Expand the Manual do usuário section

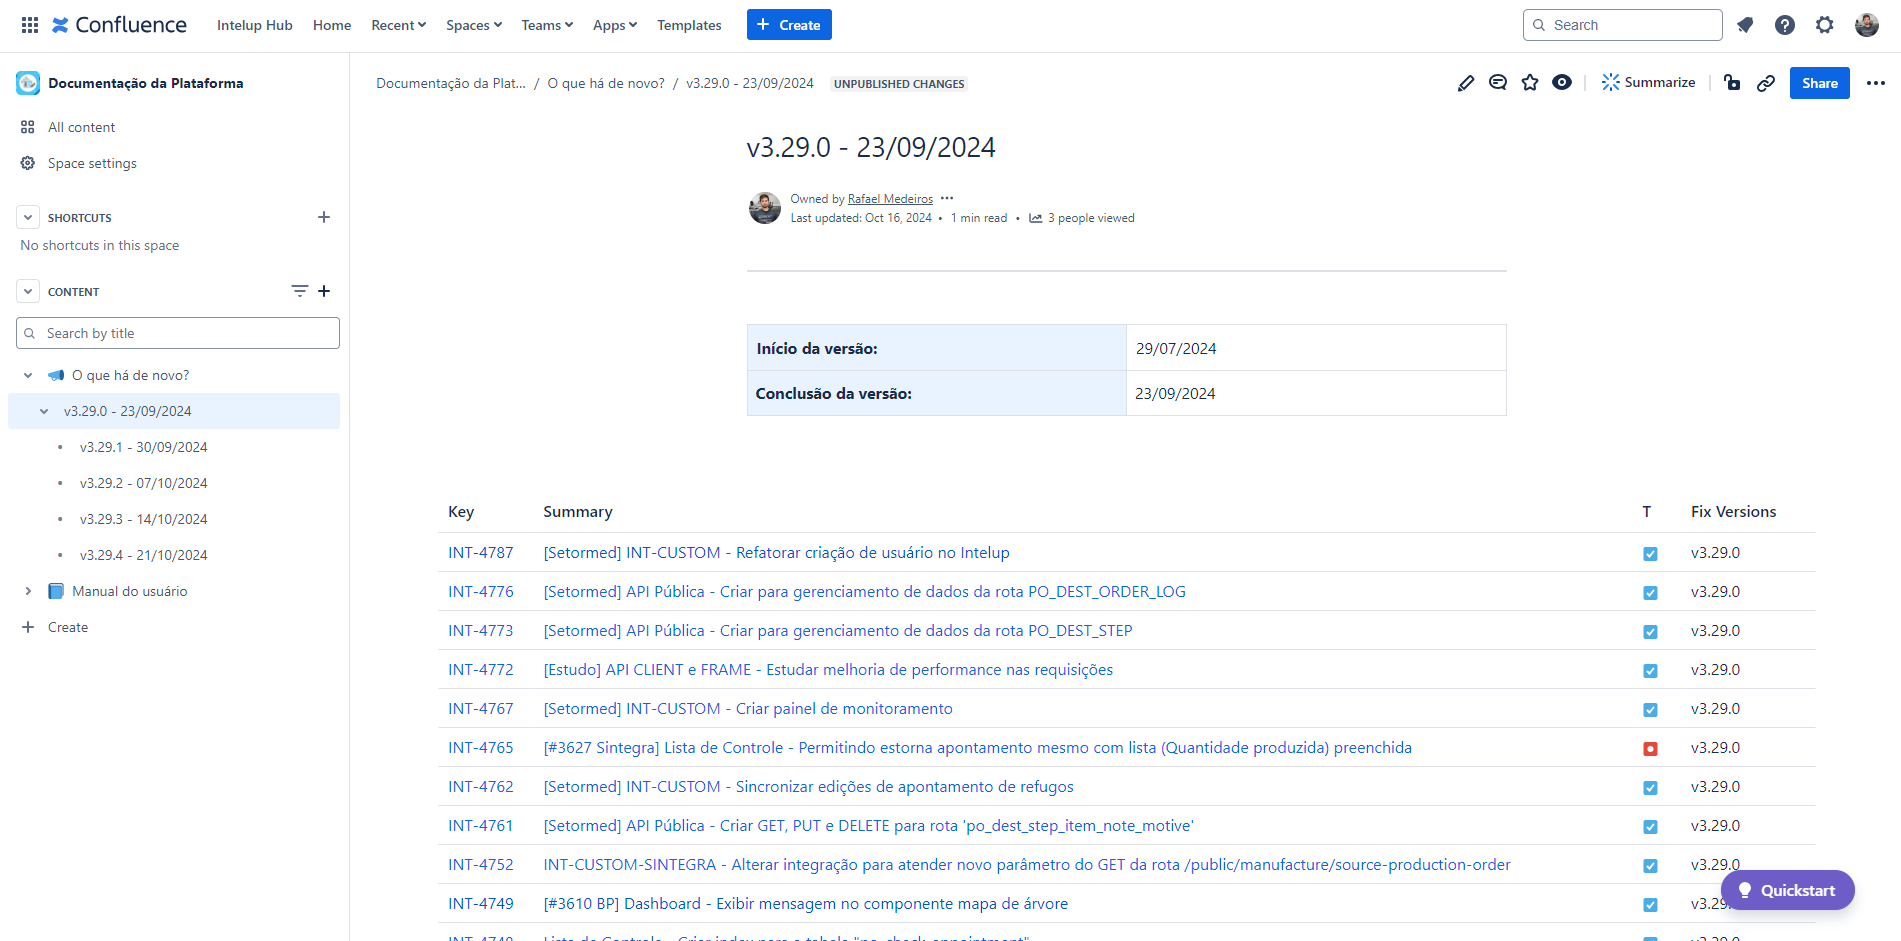pyautogui.click(x=27, y=591)
